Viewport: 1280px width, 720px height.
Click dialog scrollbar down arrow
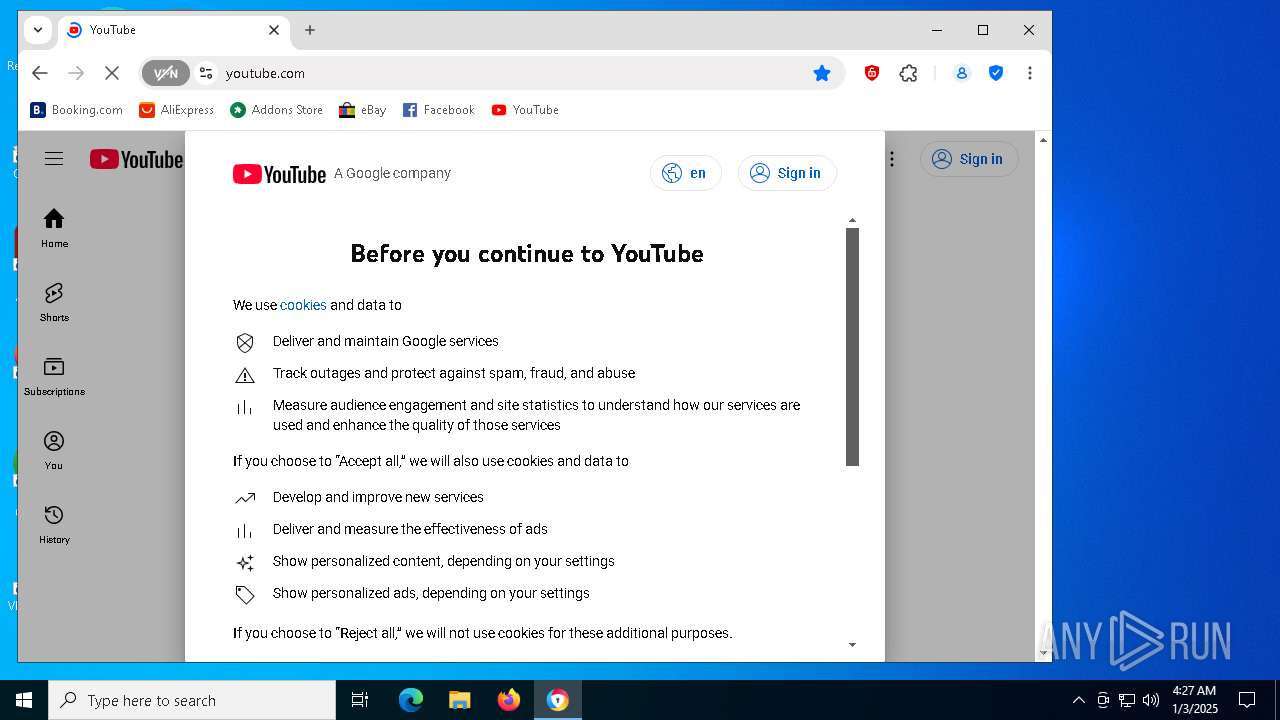tap(852, 645)
